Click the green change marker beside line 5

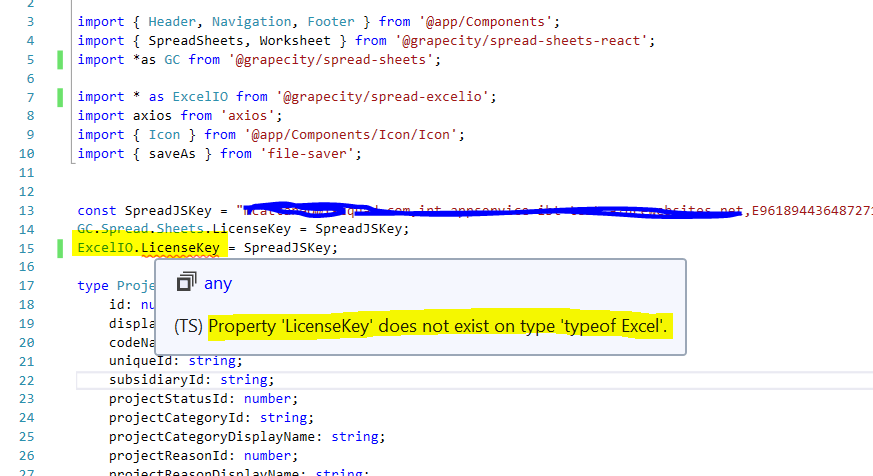[x=60, y=59]
